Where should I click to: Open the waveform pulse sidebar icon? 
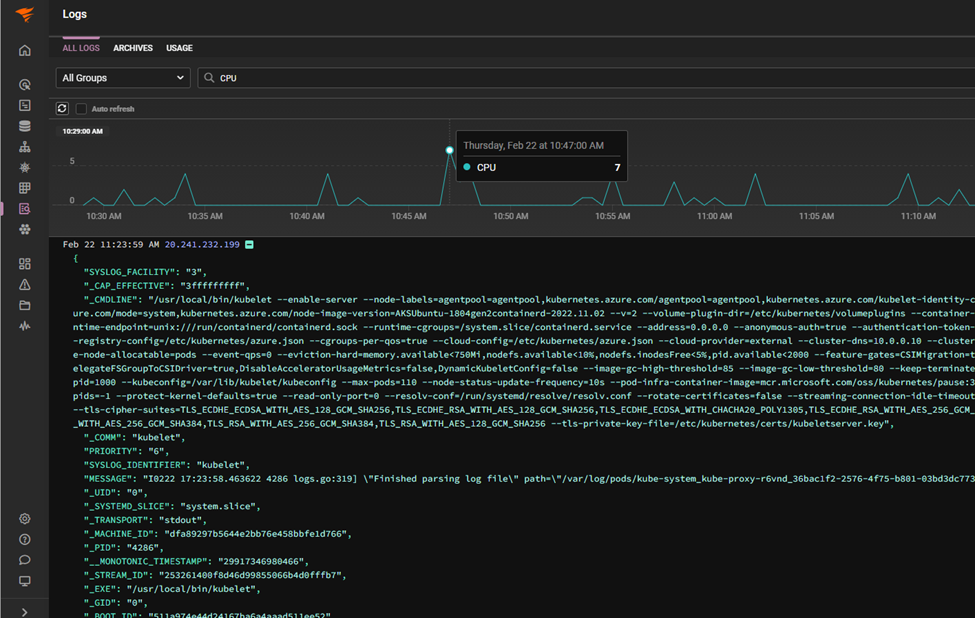click(x=25, y=326)
